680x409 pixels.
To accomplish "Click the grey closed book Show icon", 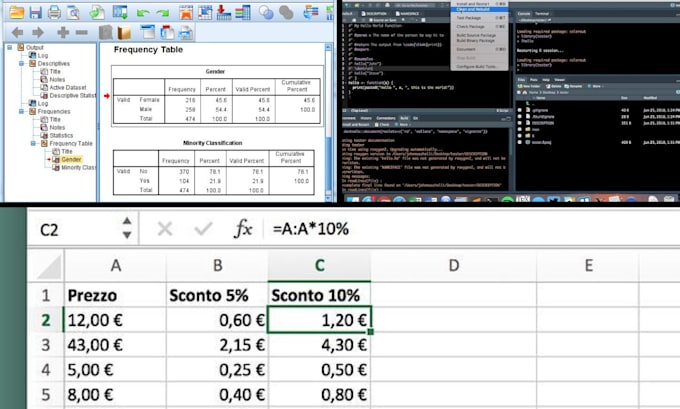I will point(105,32).
